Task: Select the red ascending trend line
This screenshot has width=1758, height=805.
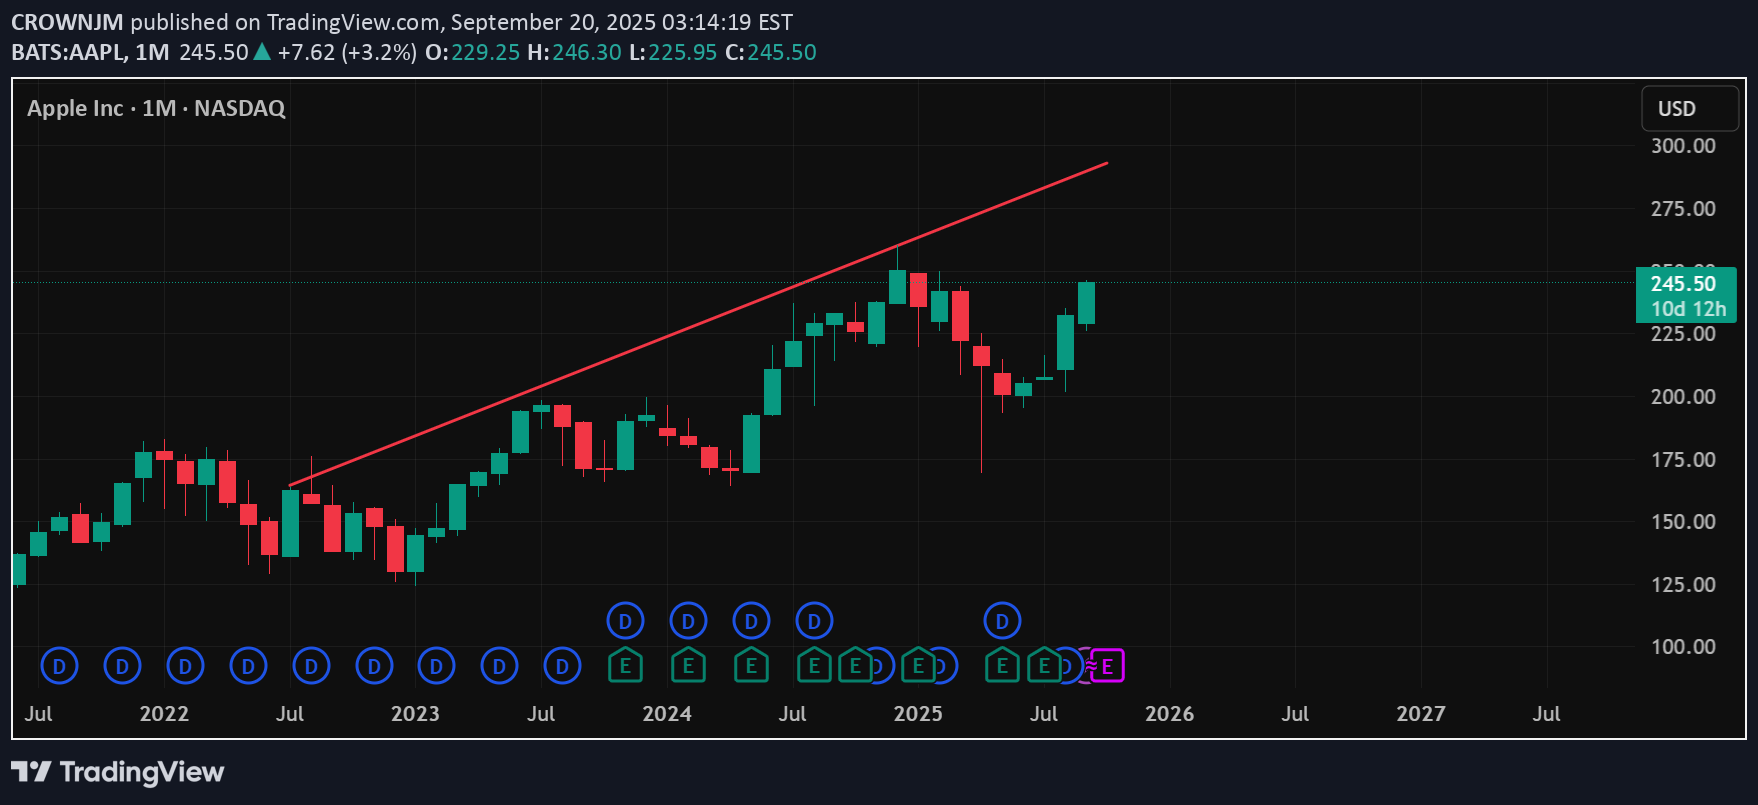Action: click(x=698, y=324)
